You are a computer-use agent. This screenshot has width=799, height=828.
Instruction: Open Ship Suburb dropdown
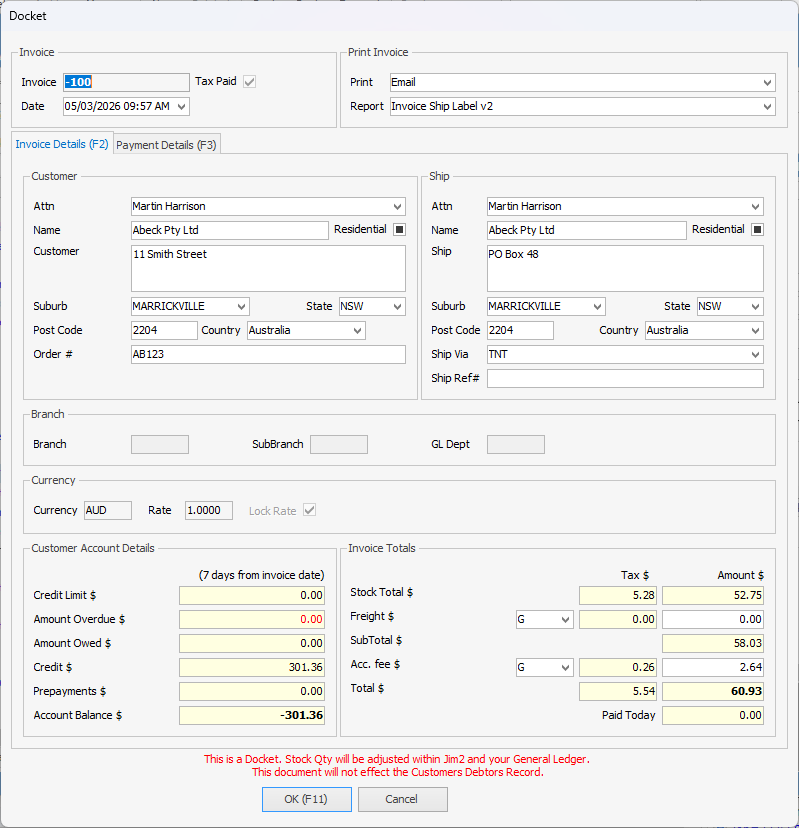(x=597, y=306)
